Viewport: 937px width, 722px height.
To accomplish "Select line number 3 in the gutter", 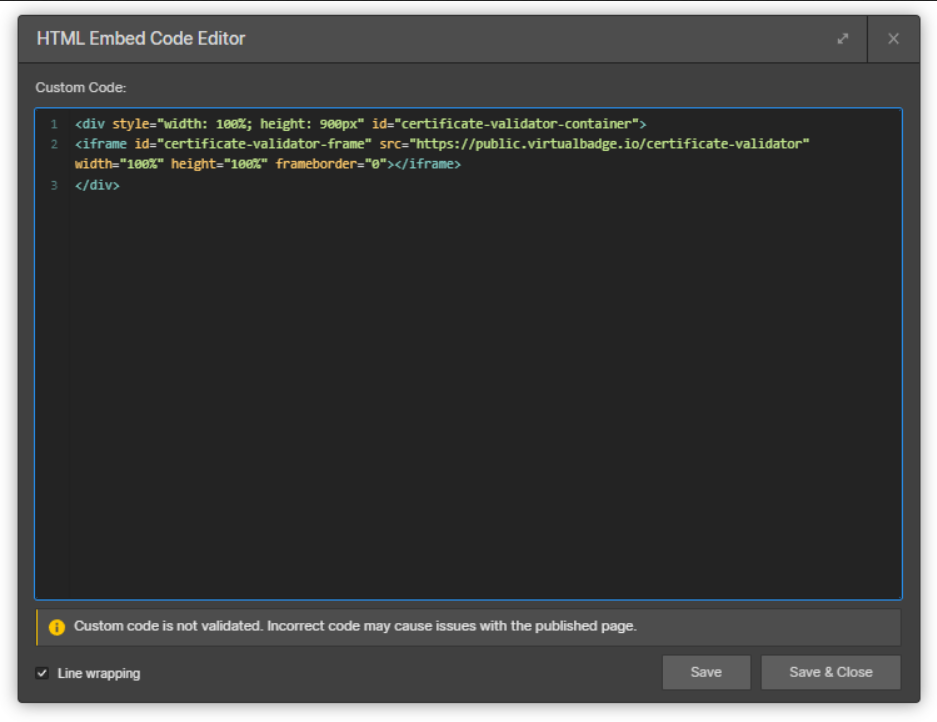I will pyautogui.click(x=54, y=186).
